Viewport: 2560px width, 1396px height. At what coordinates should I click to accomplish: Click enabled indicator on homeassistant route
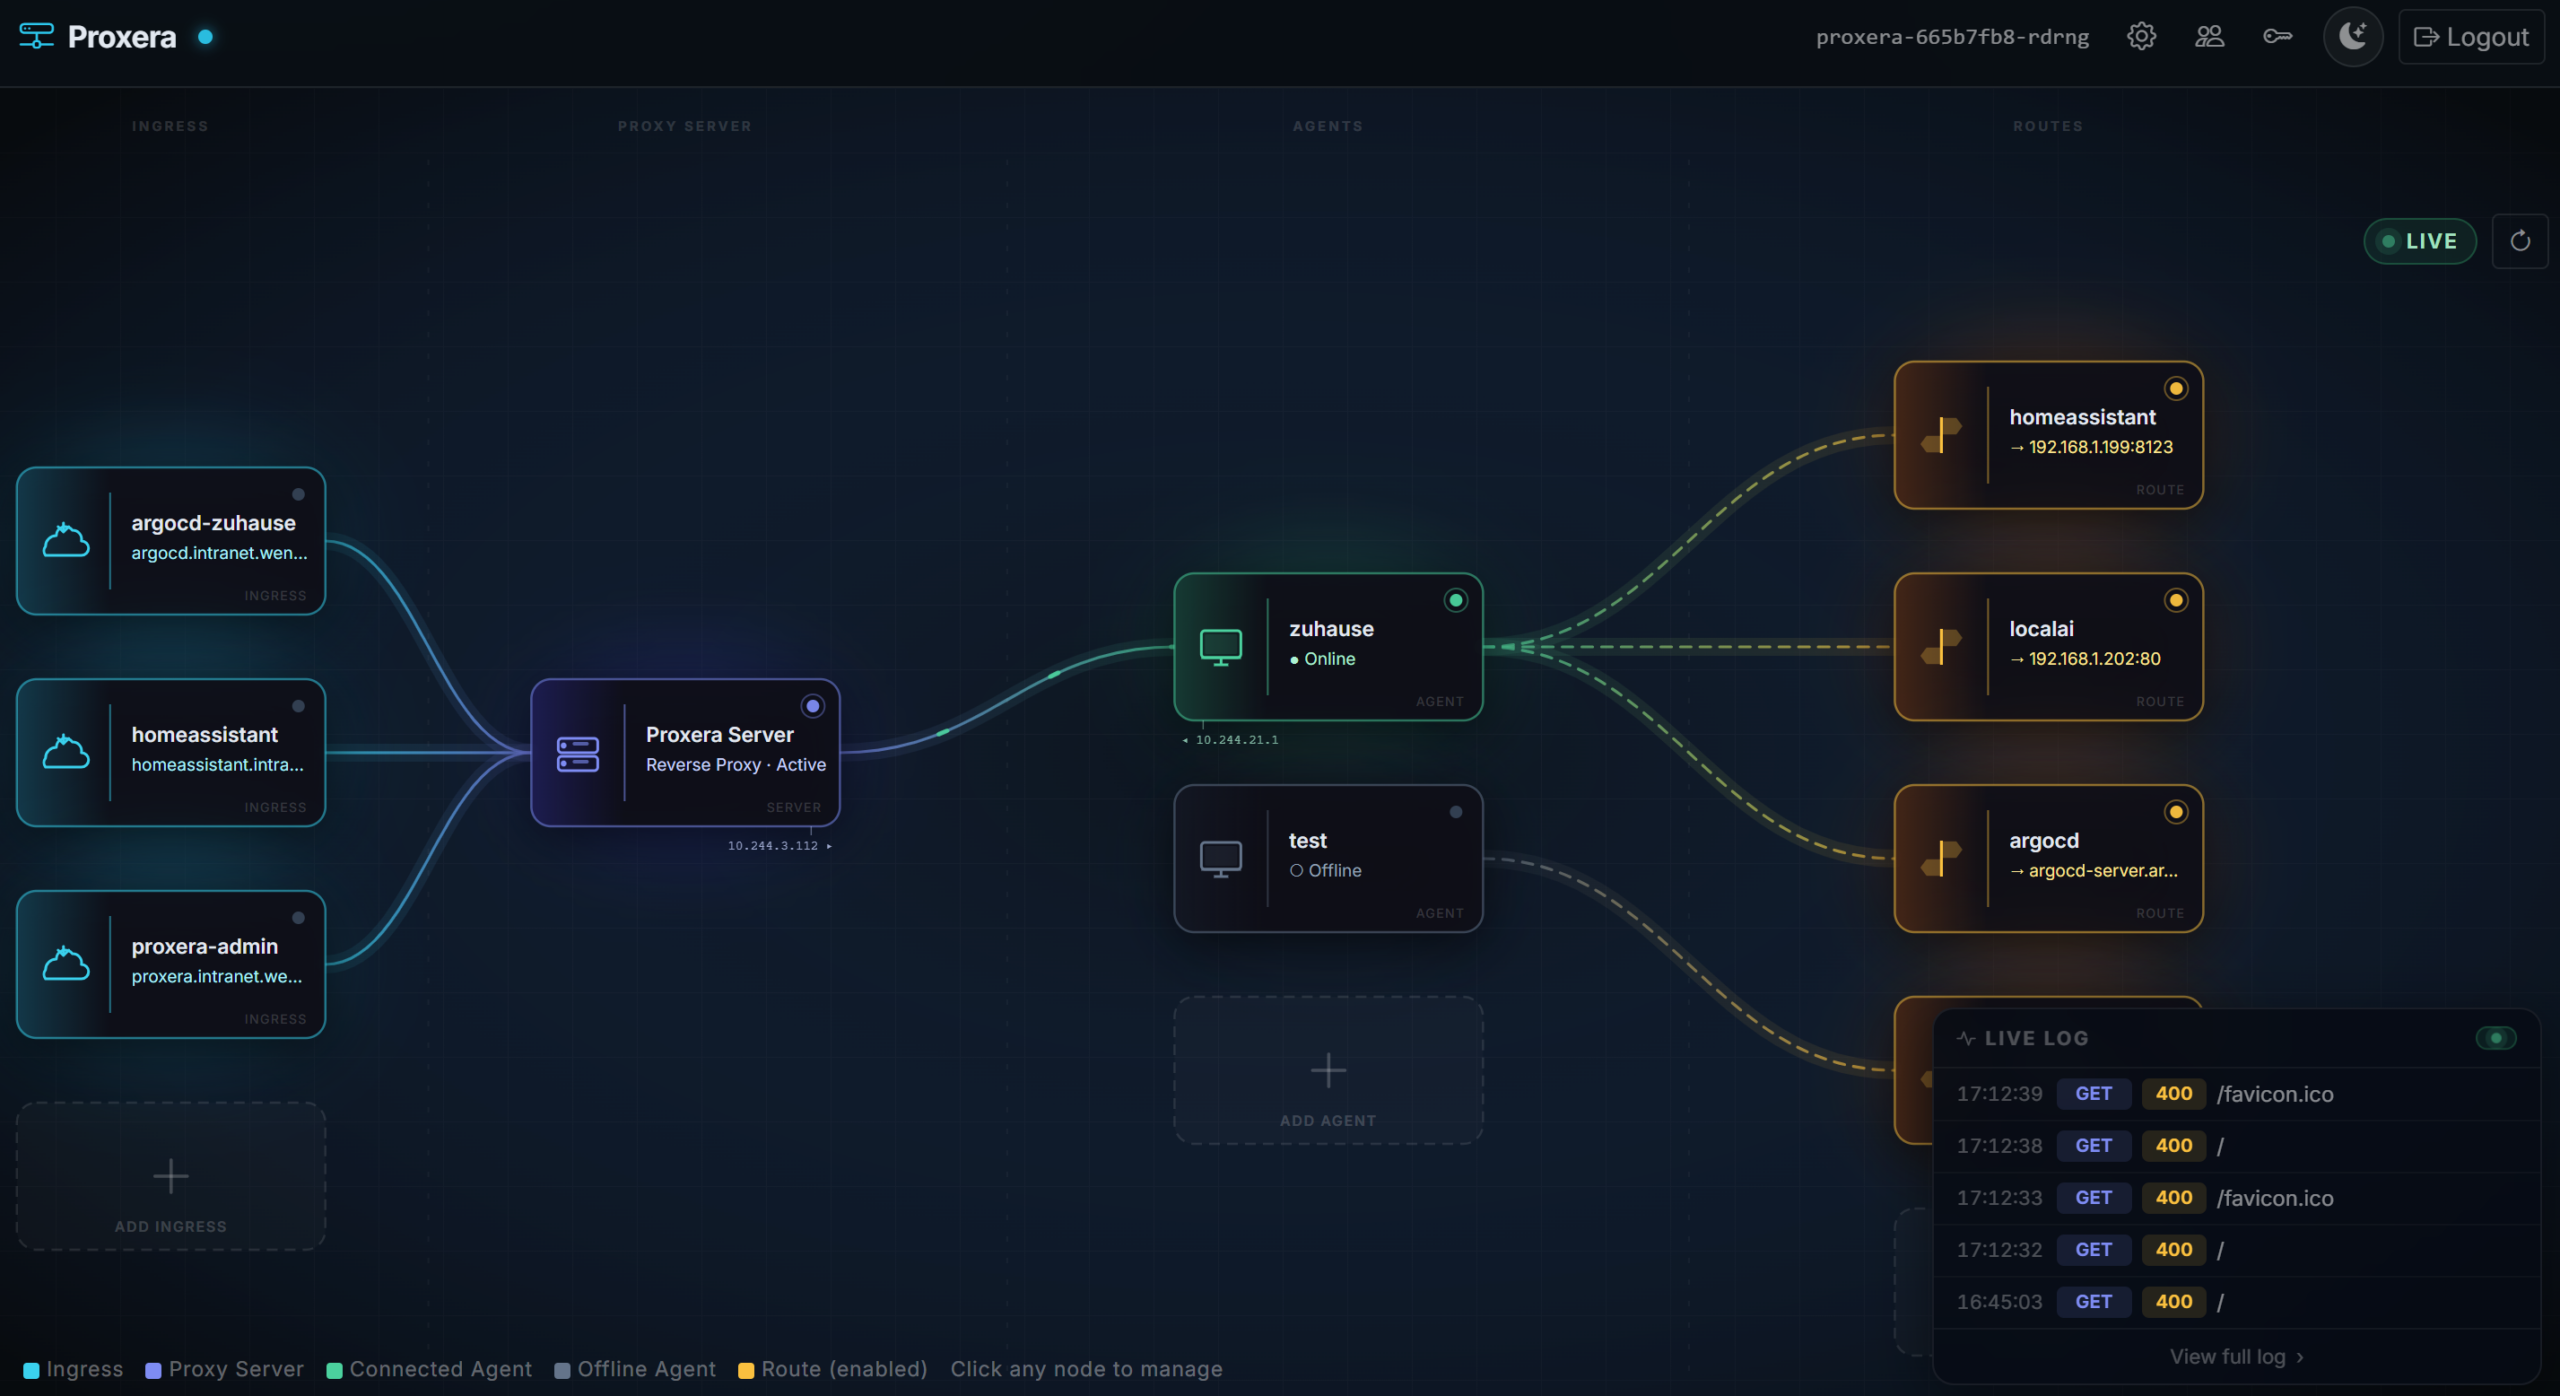[2176, 388]
